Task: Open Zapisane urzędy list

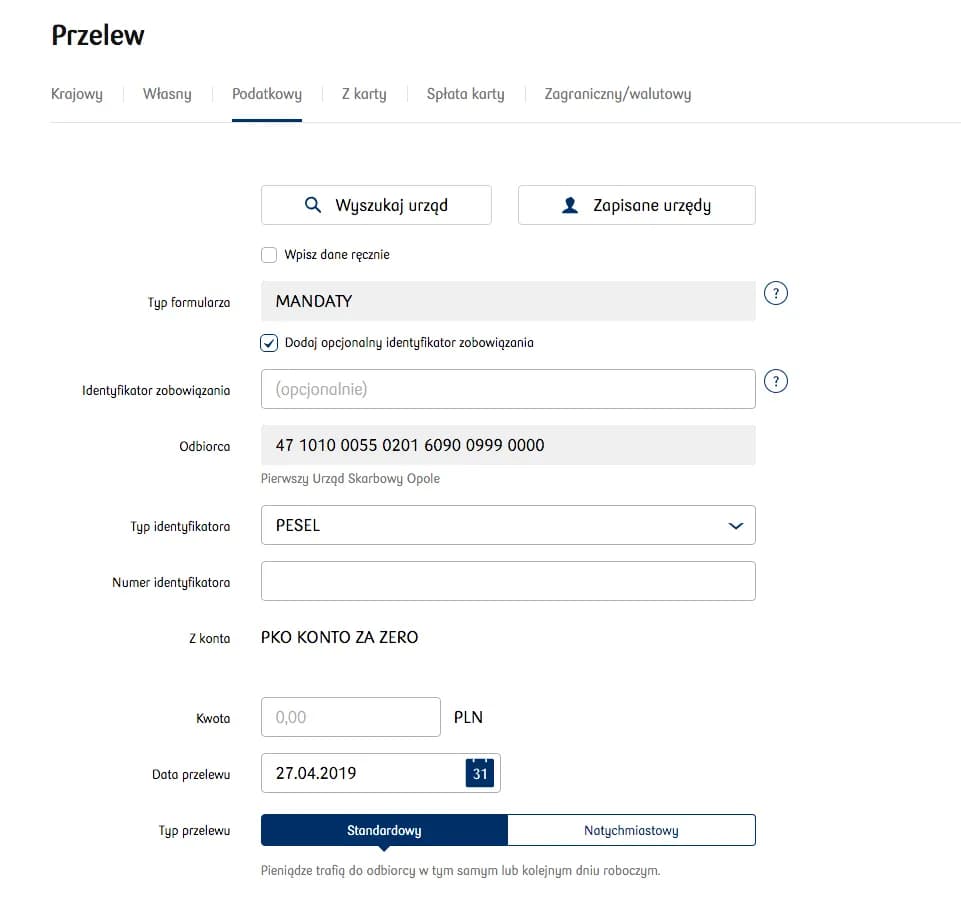Action: (636, 205)
